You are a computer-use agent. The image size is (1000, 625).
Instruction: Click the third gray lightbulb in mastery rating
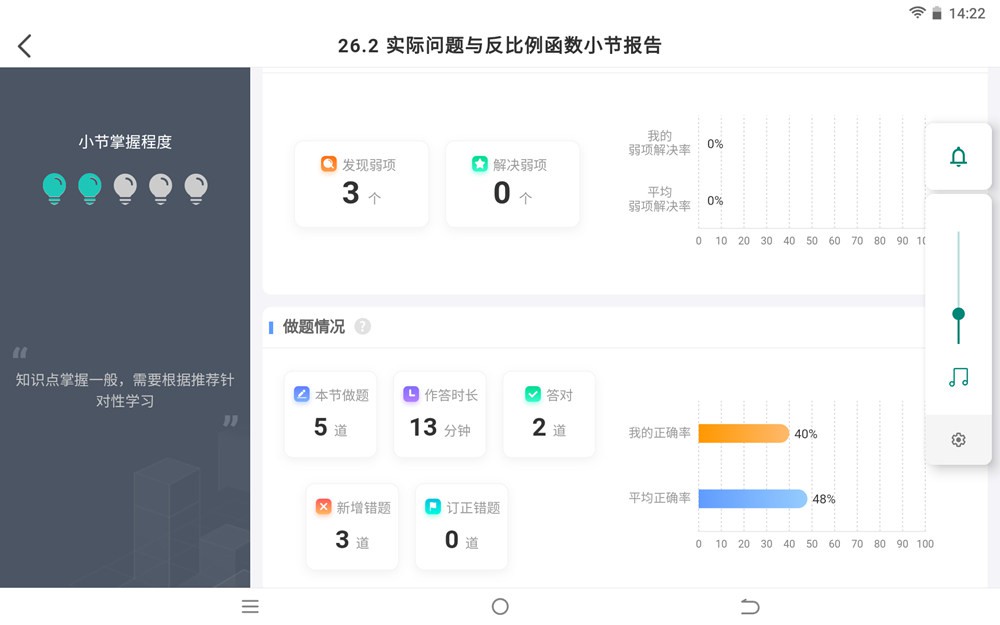click(x=126, y=188)
